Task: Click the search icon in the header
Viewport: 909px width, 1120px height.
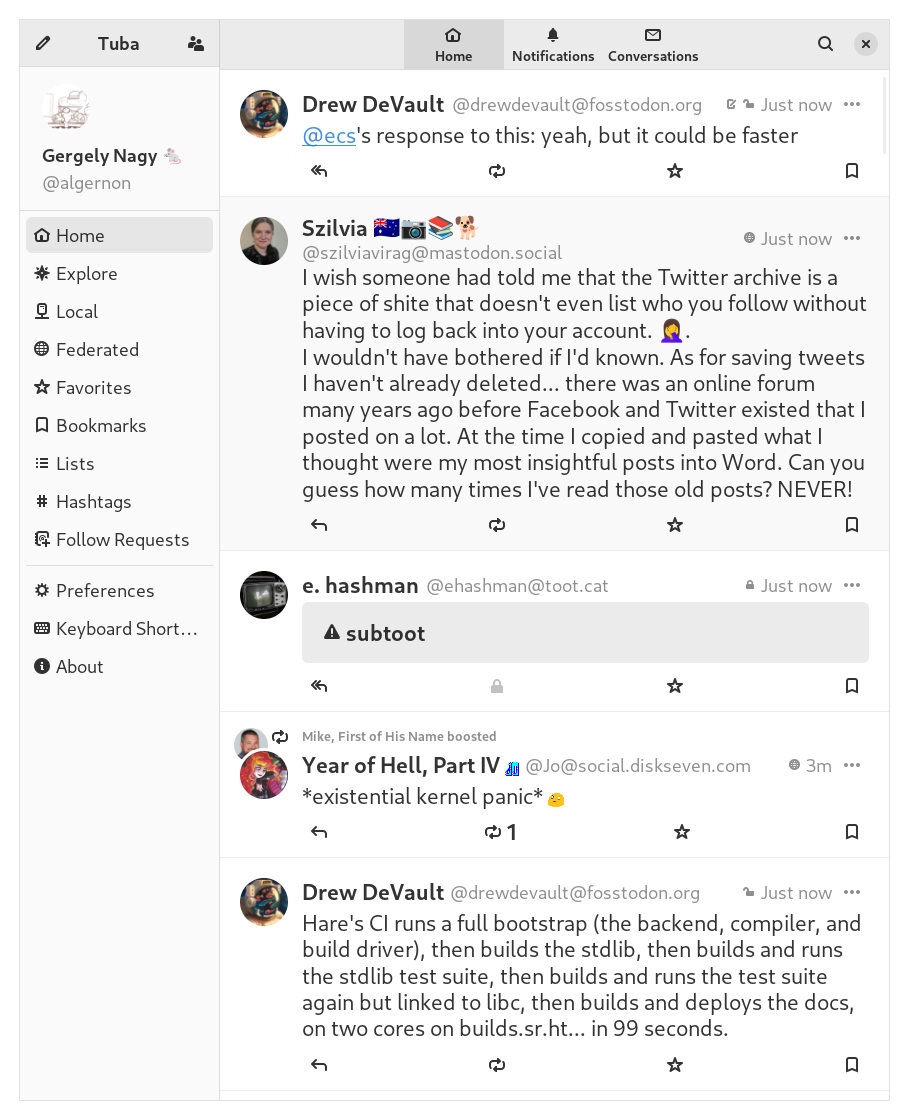Action: (825, 43)
